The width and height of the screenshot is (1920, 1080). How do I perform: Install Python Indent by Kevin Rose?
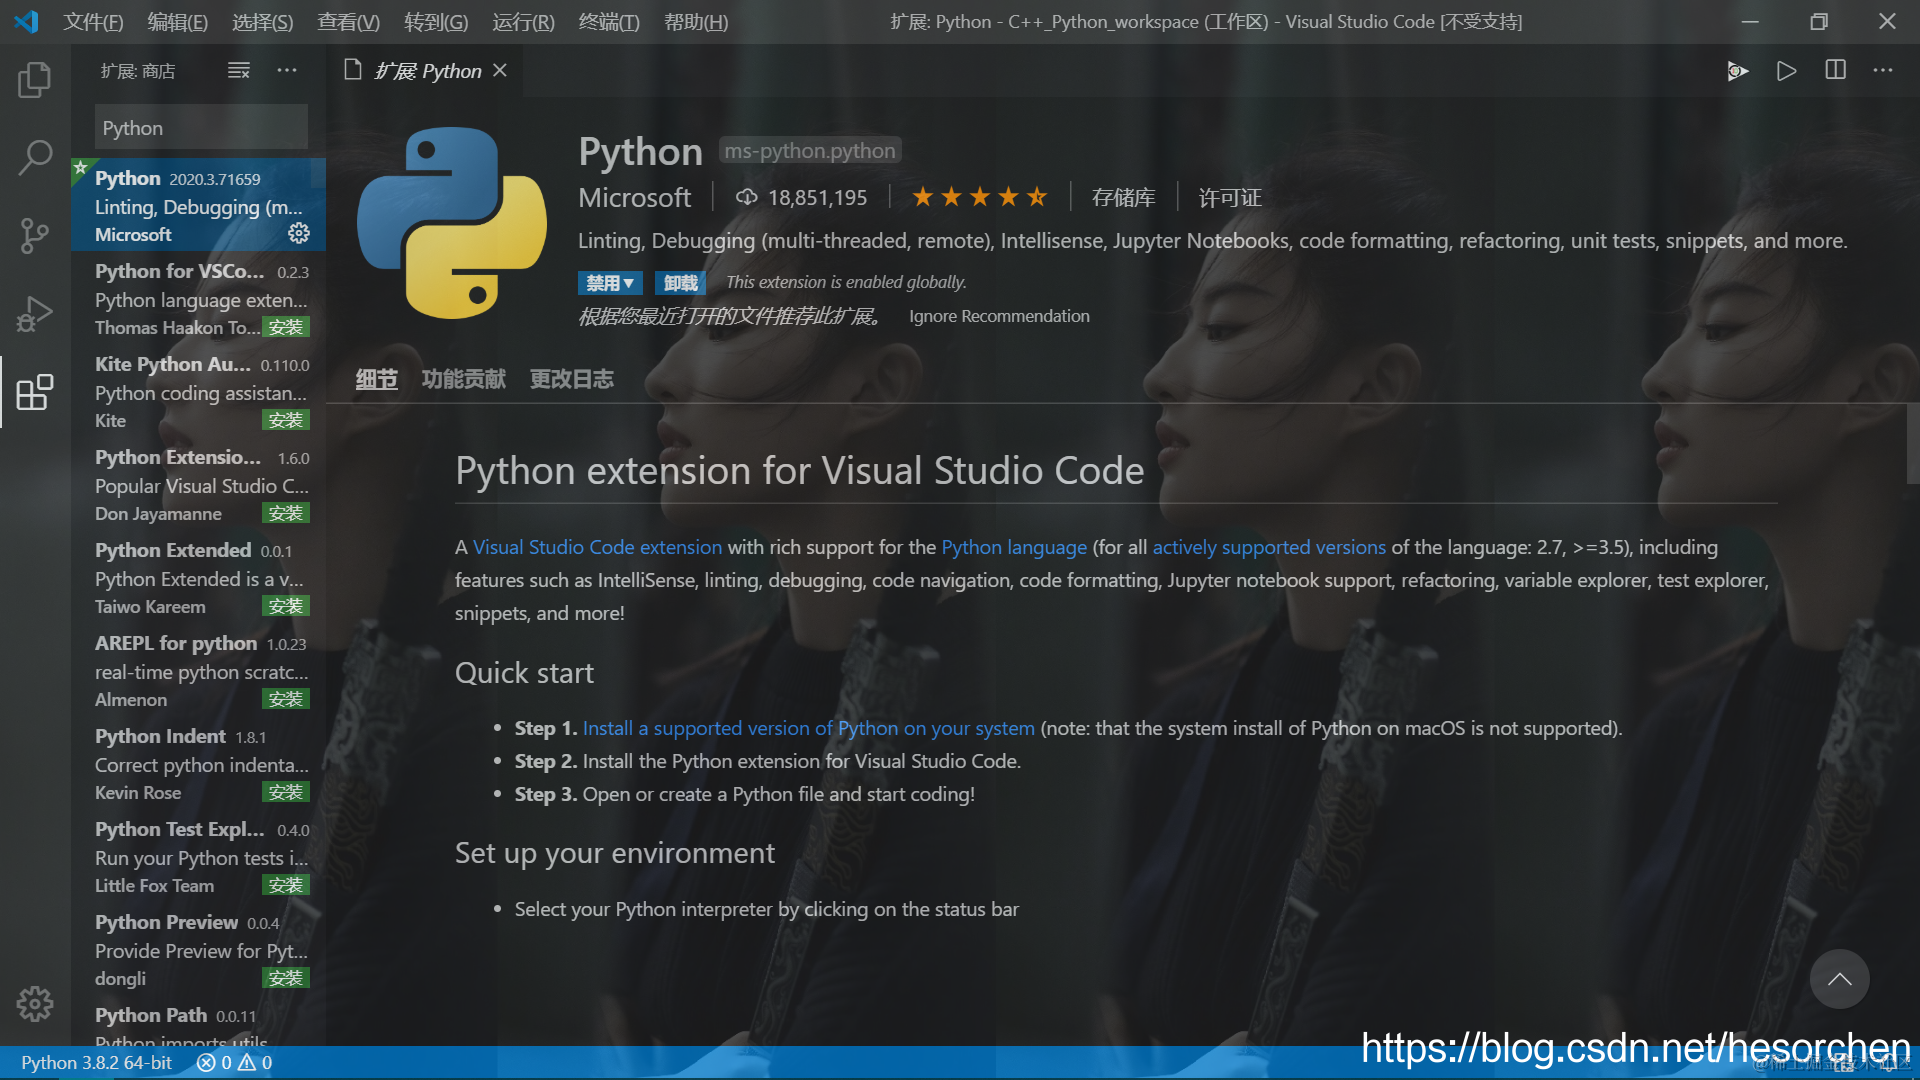[x=286, y=792]
